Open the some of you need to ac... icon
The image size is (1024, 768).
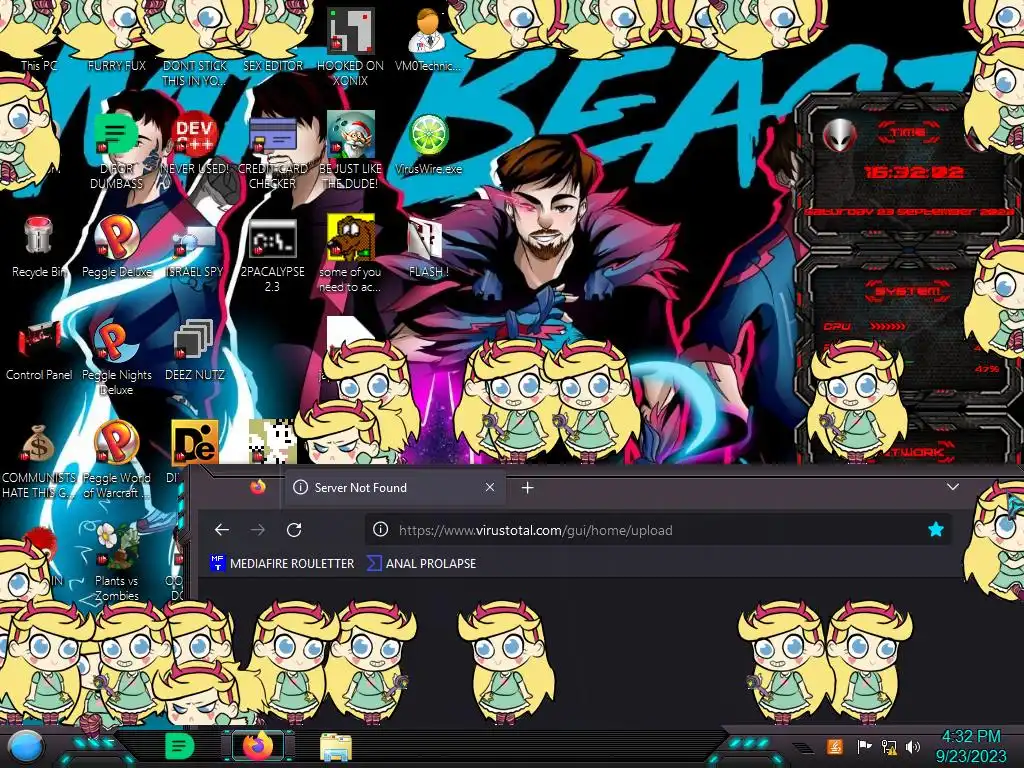tap(350, 253)
